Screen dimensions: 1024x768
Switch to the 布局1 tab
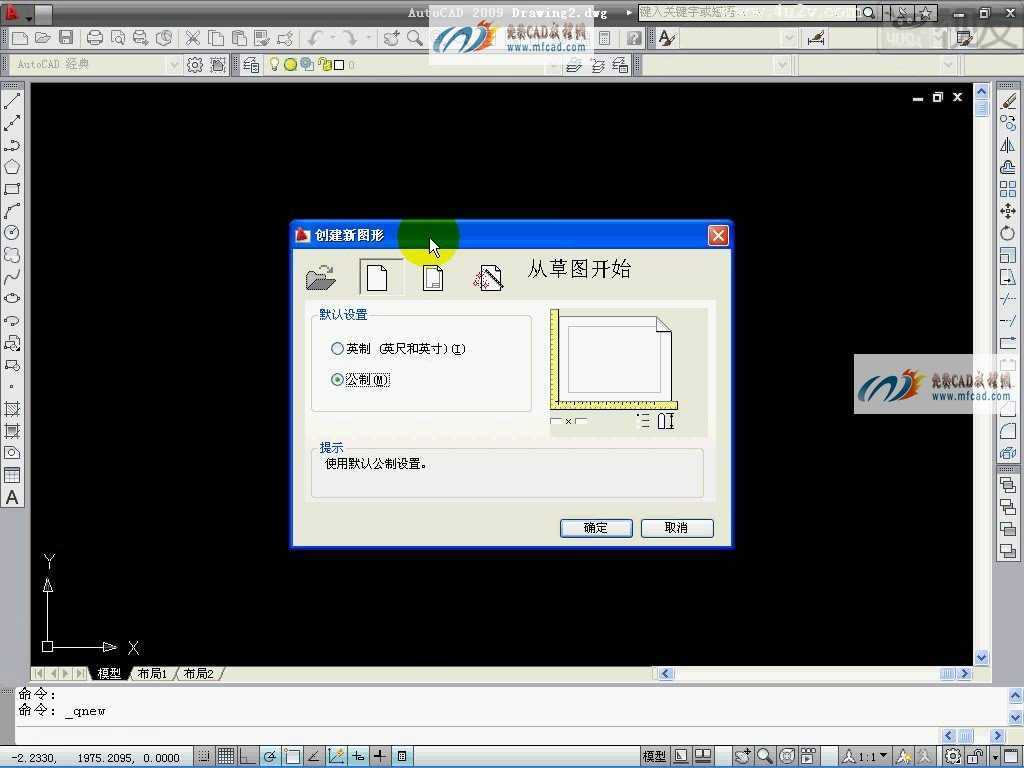[x=153, y=673]
